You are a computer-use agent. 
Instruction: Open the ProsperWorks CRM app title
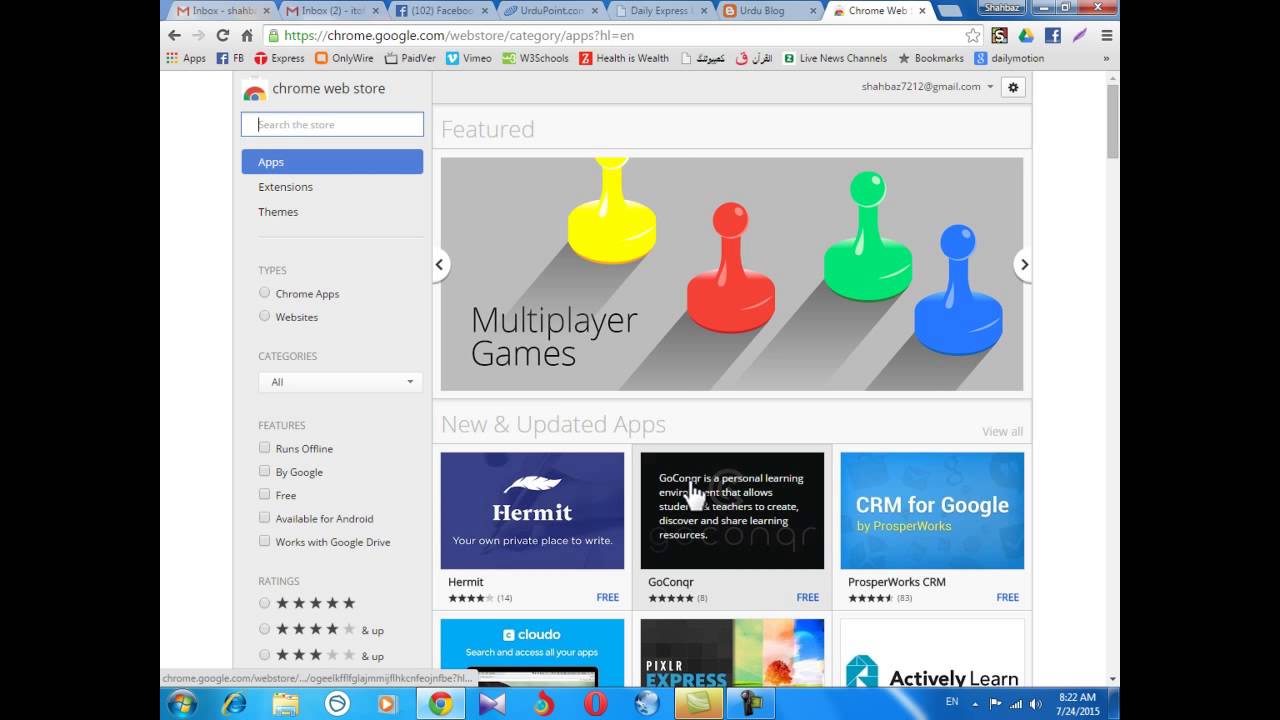[897, 582]
